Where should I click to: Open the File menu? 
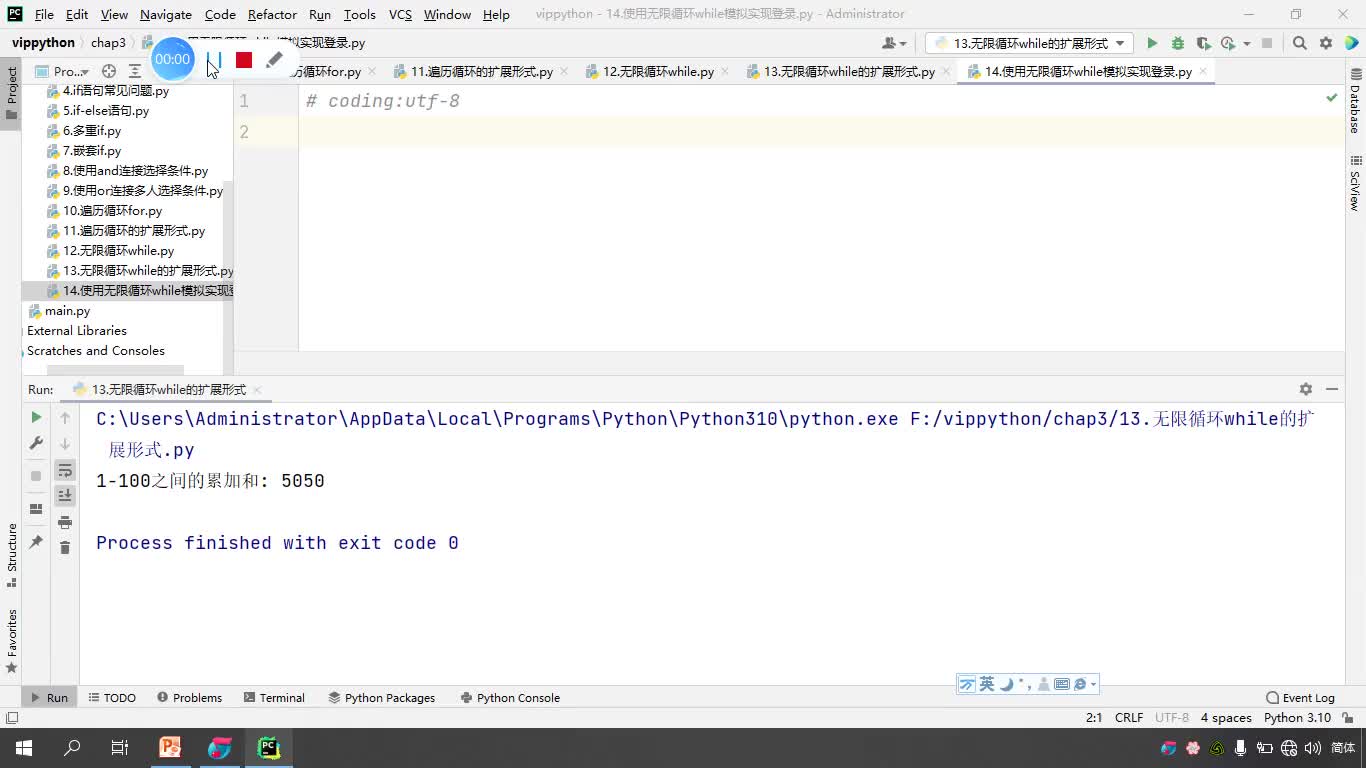(x=44, y=14)
